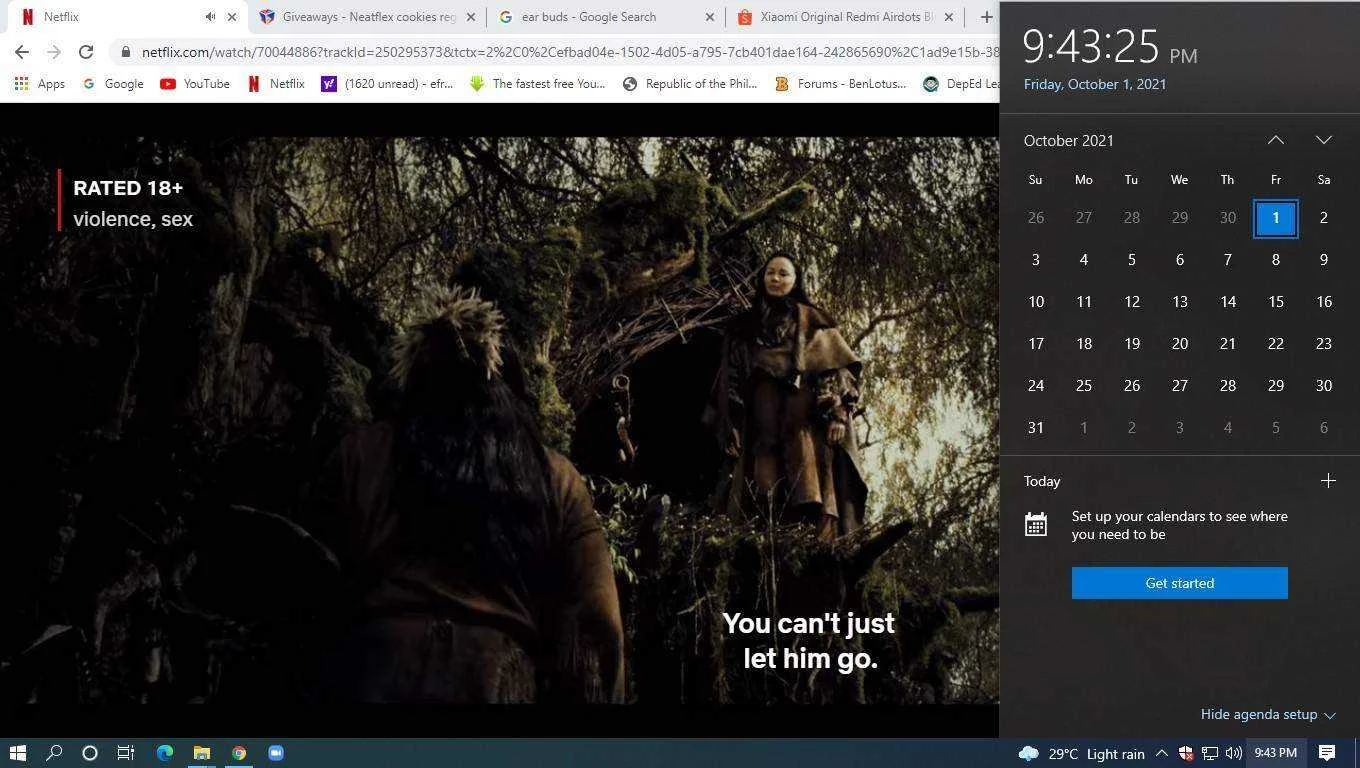The height and width of the screenshot is (768, 1360).
Task: Click Hide agenda setup
Action: tap(1268, 714)
